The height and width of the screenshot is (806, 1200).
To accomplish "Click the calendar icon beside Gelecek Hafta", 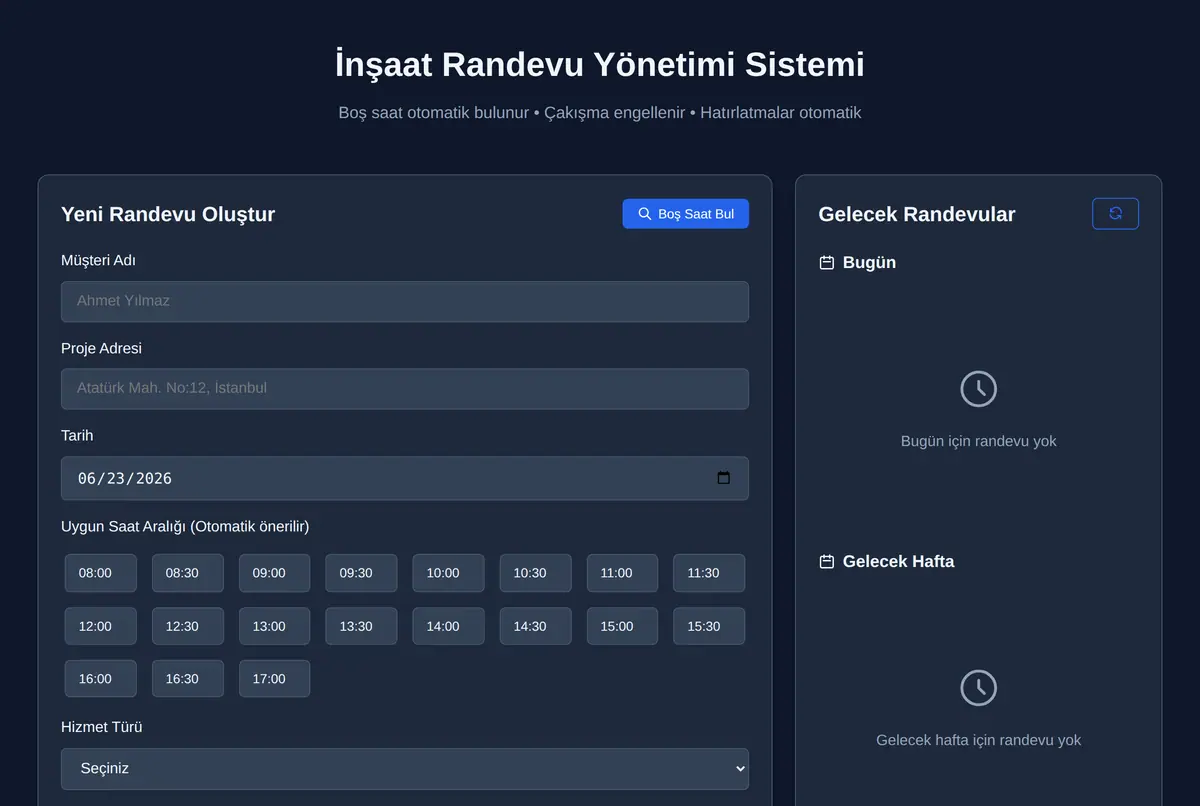I will [x=827, y=562].
